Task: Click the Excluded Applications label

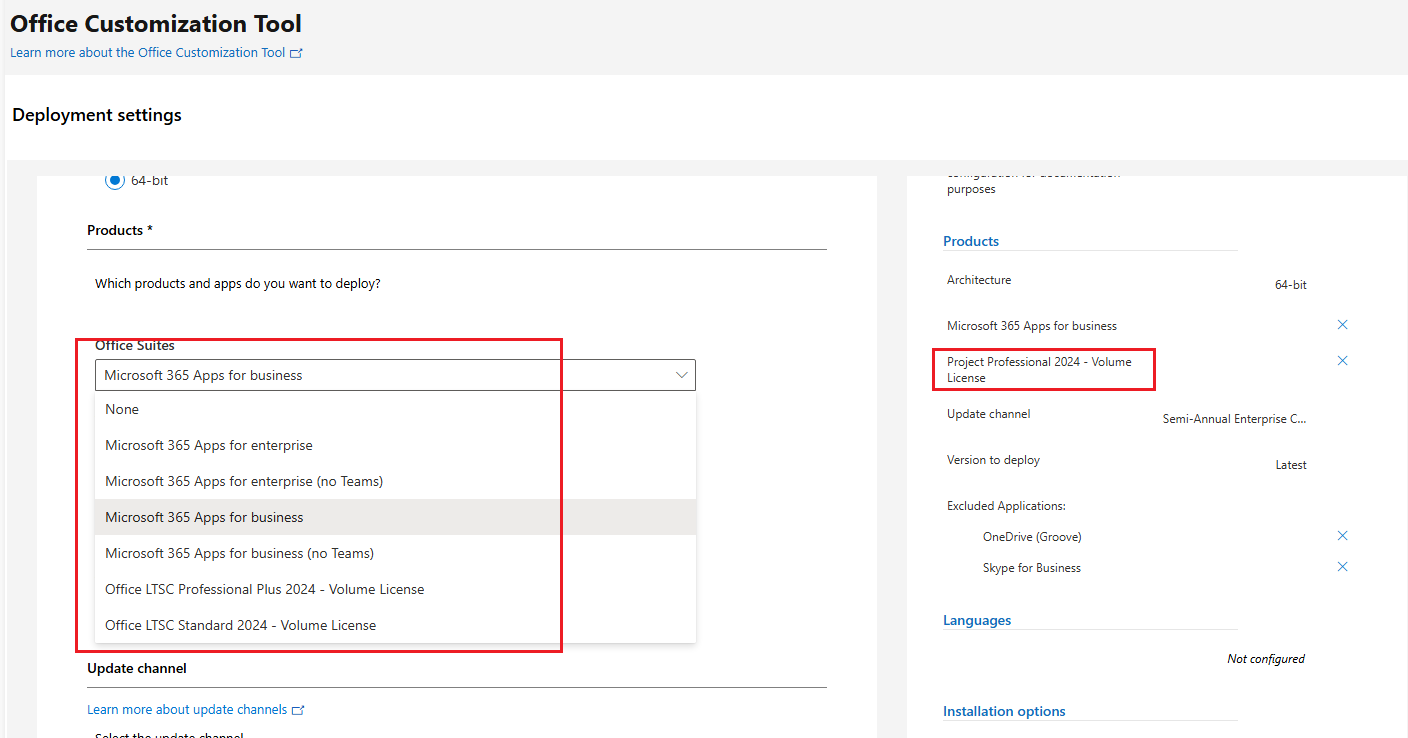Action: tap(1006, 506)
